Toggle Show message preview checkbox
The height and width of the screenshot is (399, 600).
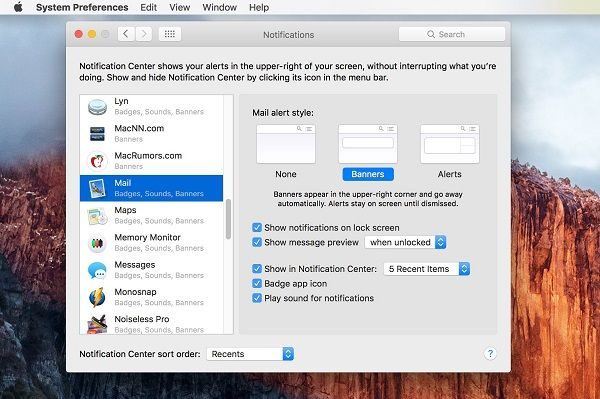click(x=257, y=242)
